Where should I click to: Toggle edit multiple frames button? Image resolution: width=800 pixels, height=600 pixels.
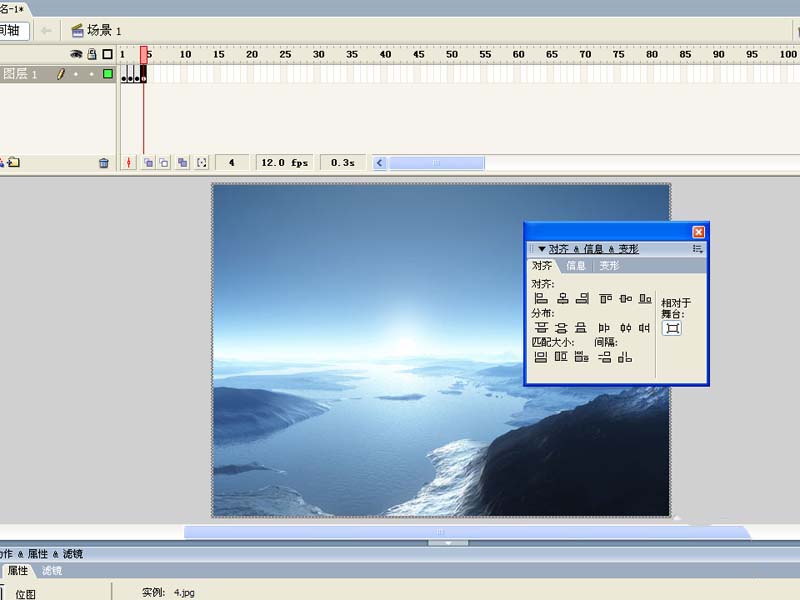[x=182, y=163]
